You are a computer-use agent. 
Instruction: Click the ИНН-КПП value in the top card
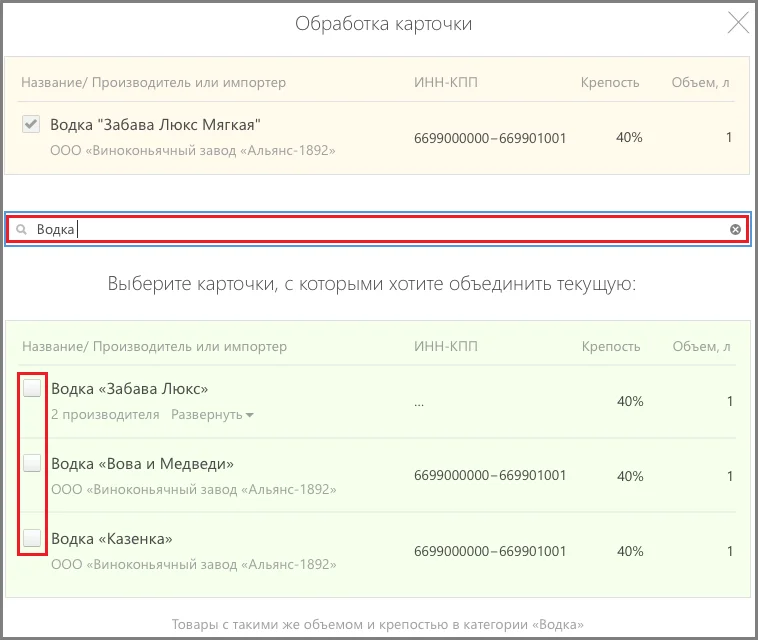pyautogui.click(x=490, y=138)
